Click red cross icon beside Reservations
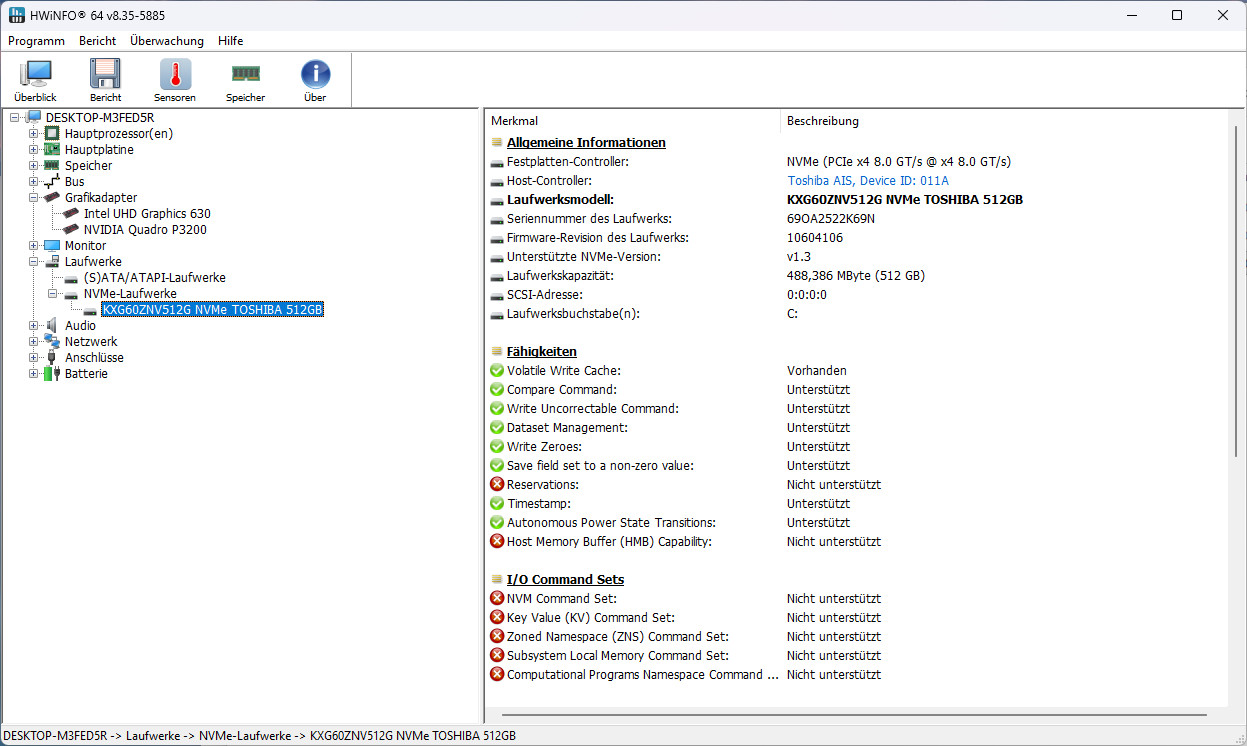Viewport: 1247px width, 746px height. coord(497,485)
